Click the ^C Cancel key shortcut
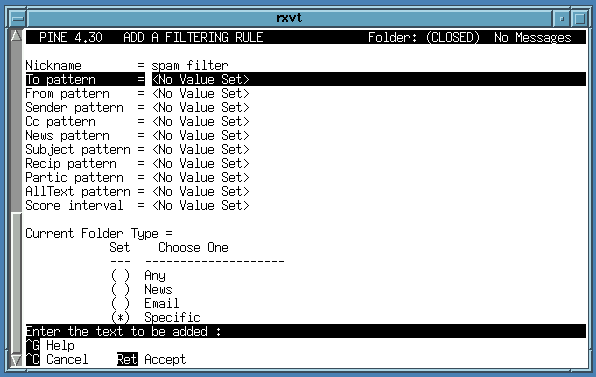596x377 pixels. coord(57,360)
